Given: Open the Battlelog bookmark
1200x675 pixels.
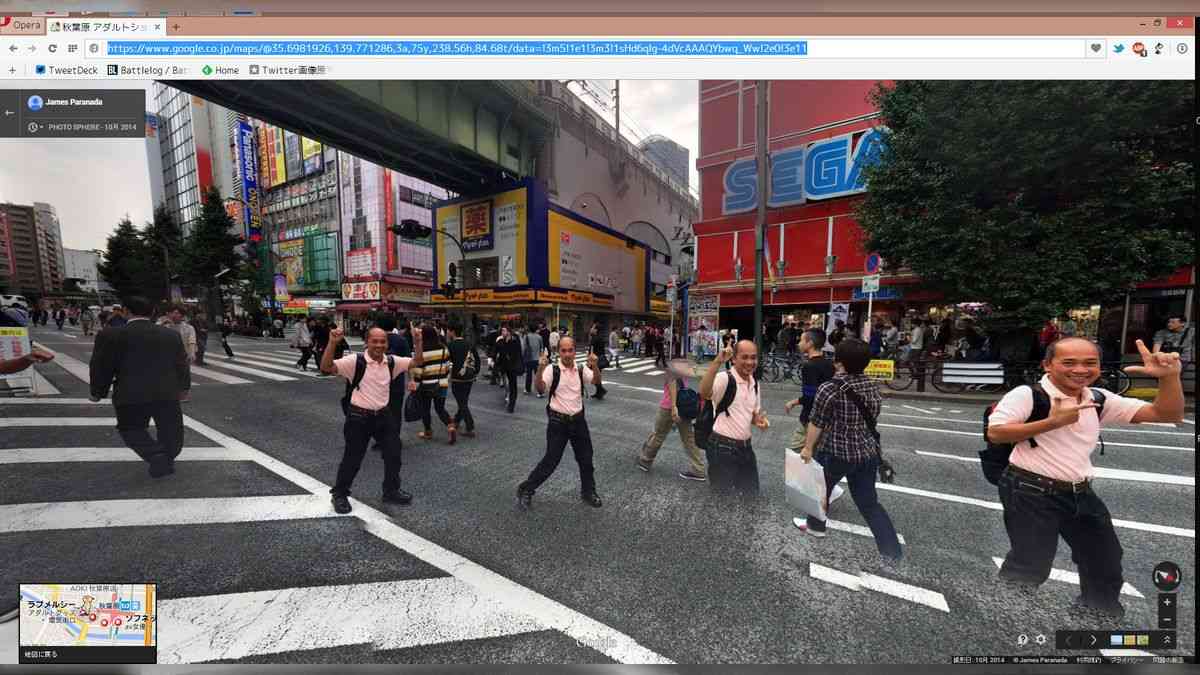Looking at the screenshot, I should [x=147, y=70].
